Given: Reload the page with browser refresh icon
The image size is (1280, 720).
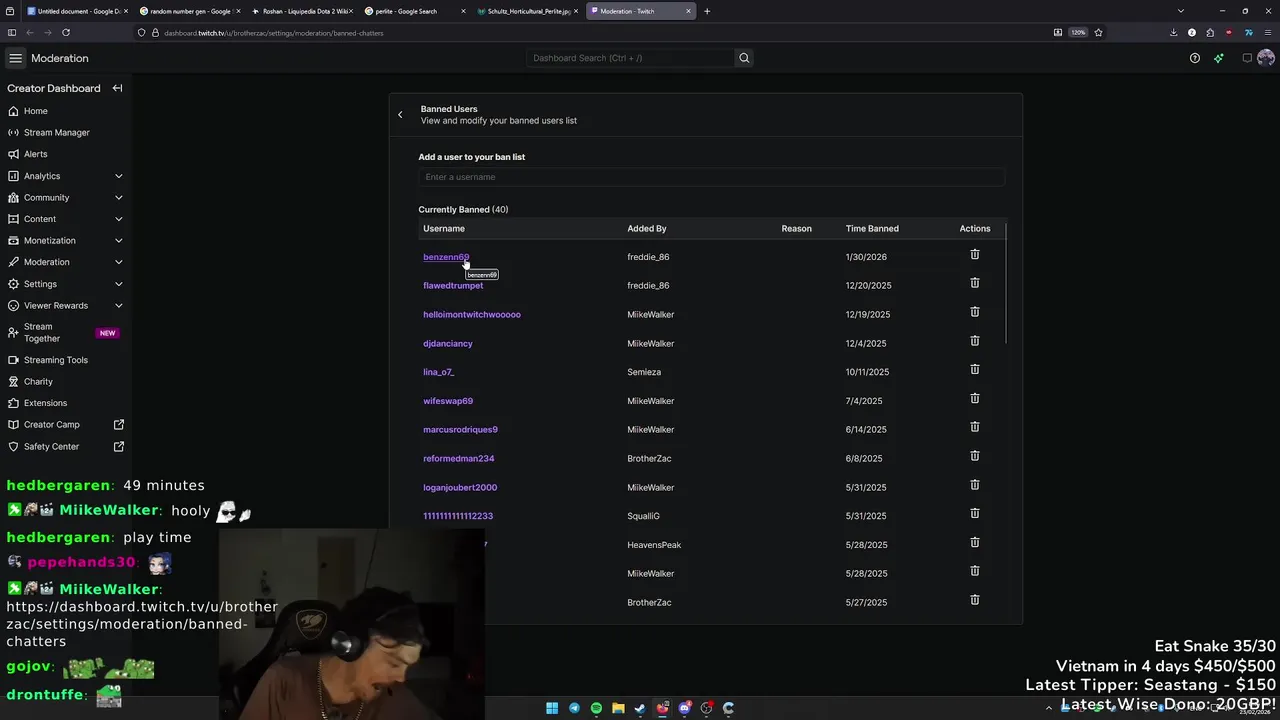Looking at the screenshot, I should (66, 32).
